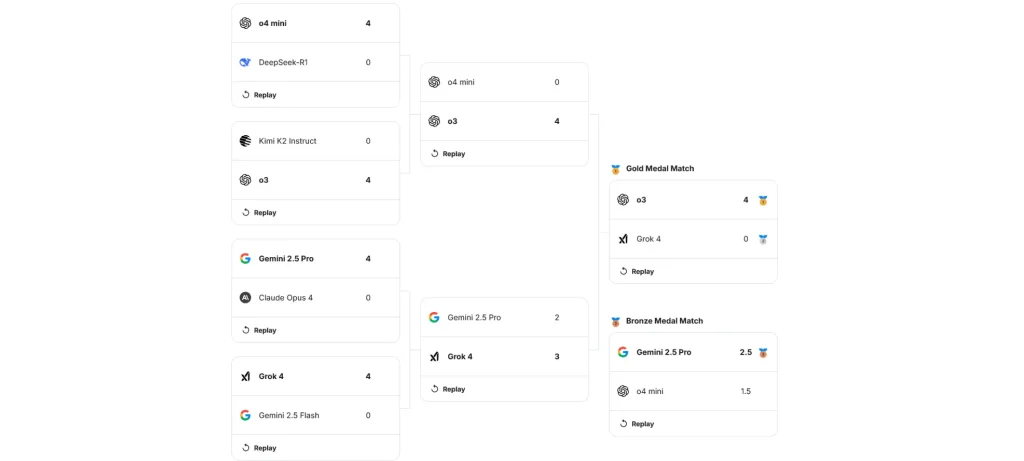Click the Claude Opus 4 logo
The image size is (1024, 461).
click(245, 297)
